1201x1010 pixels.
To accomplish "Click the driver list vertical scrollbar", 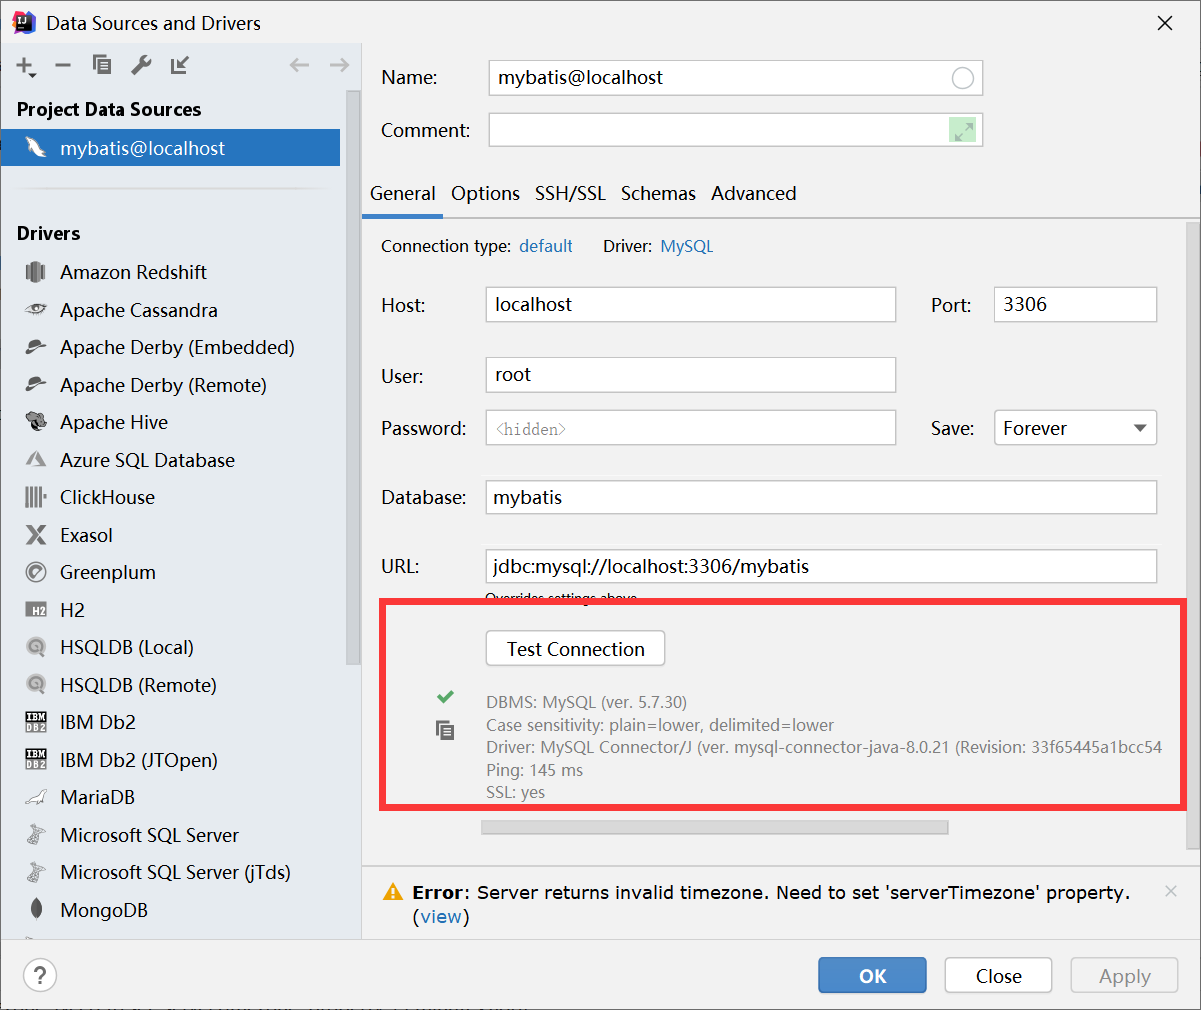I will click(x=353, y=377).
